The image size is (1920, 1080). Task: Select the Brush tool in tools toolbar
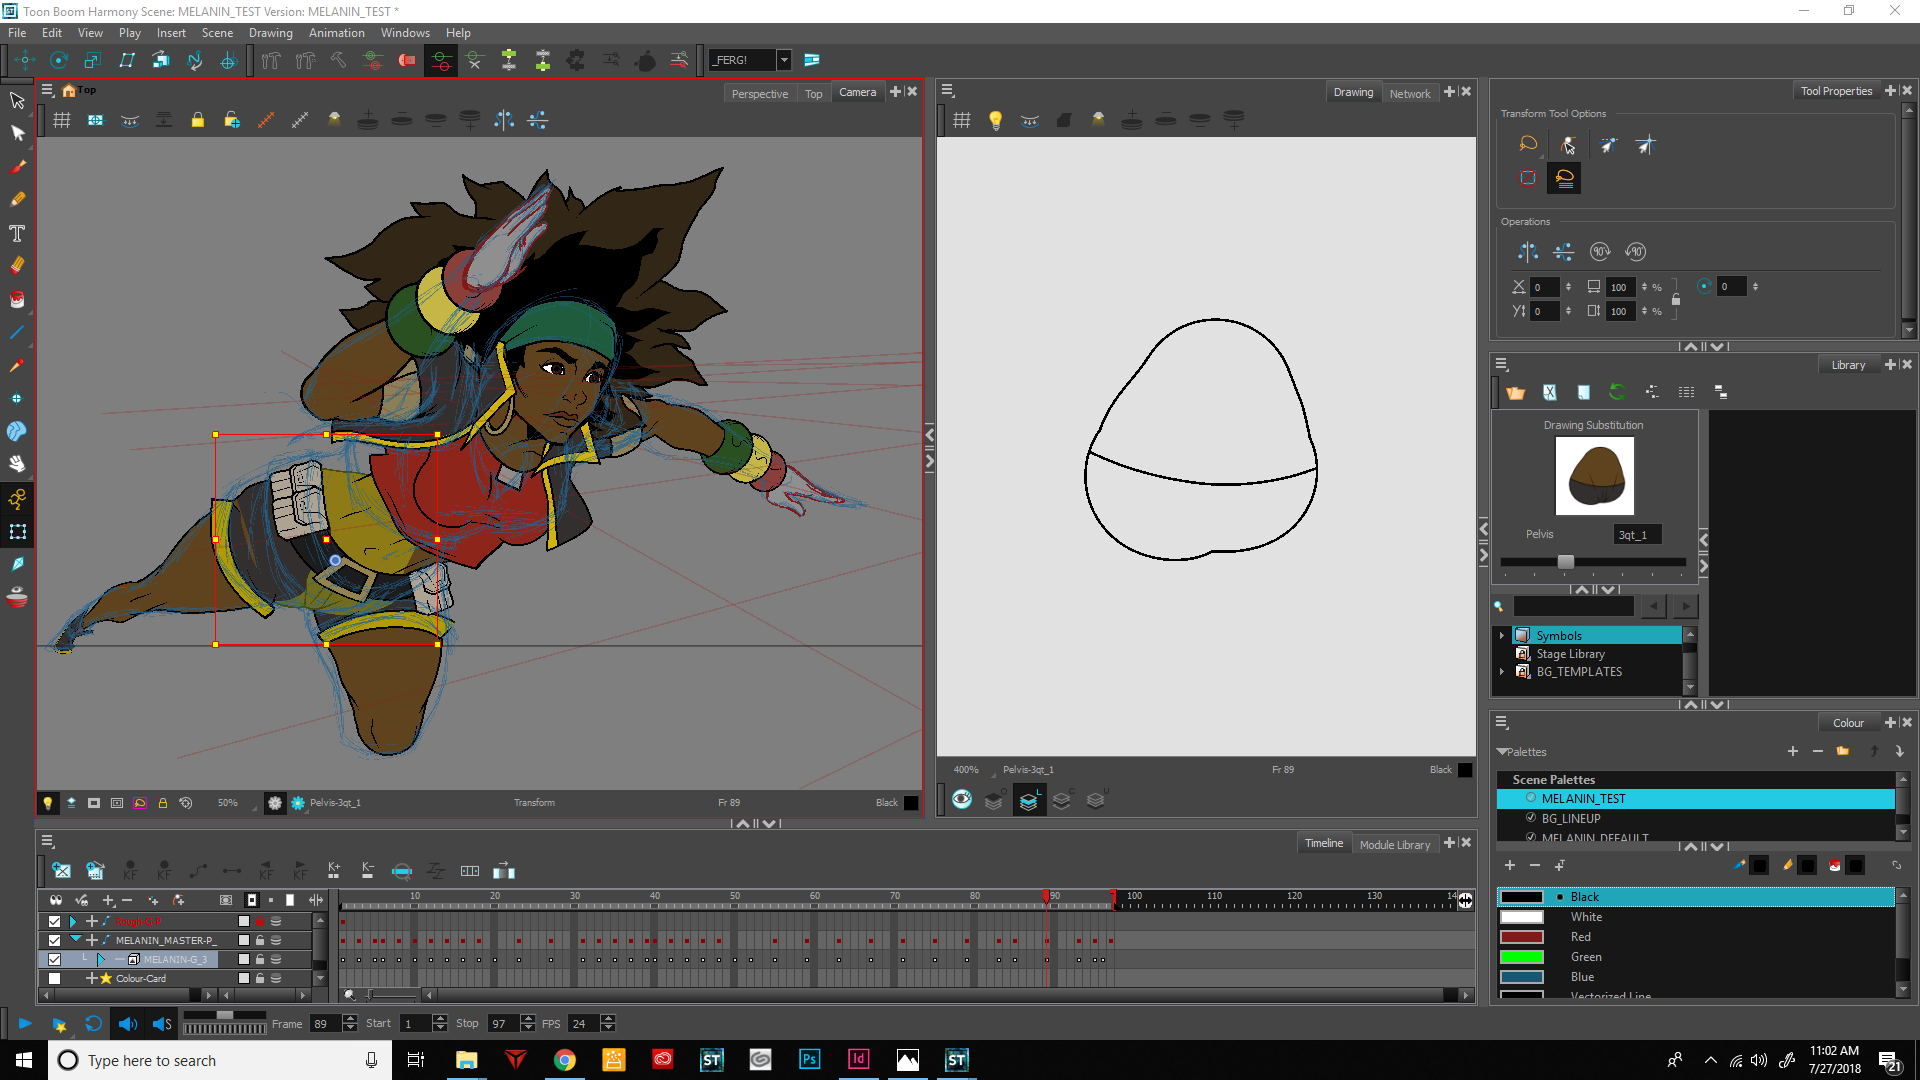[17, 167]
